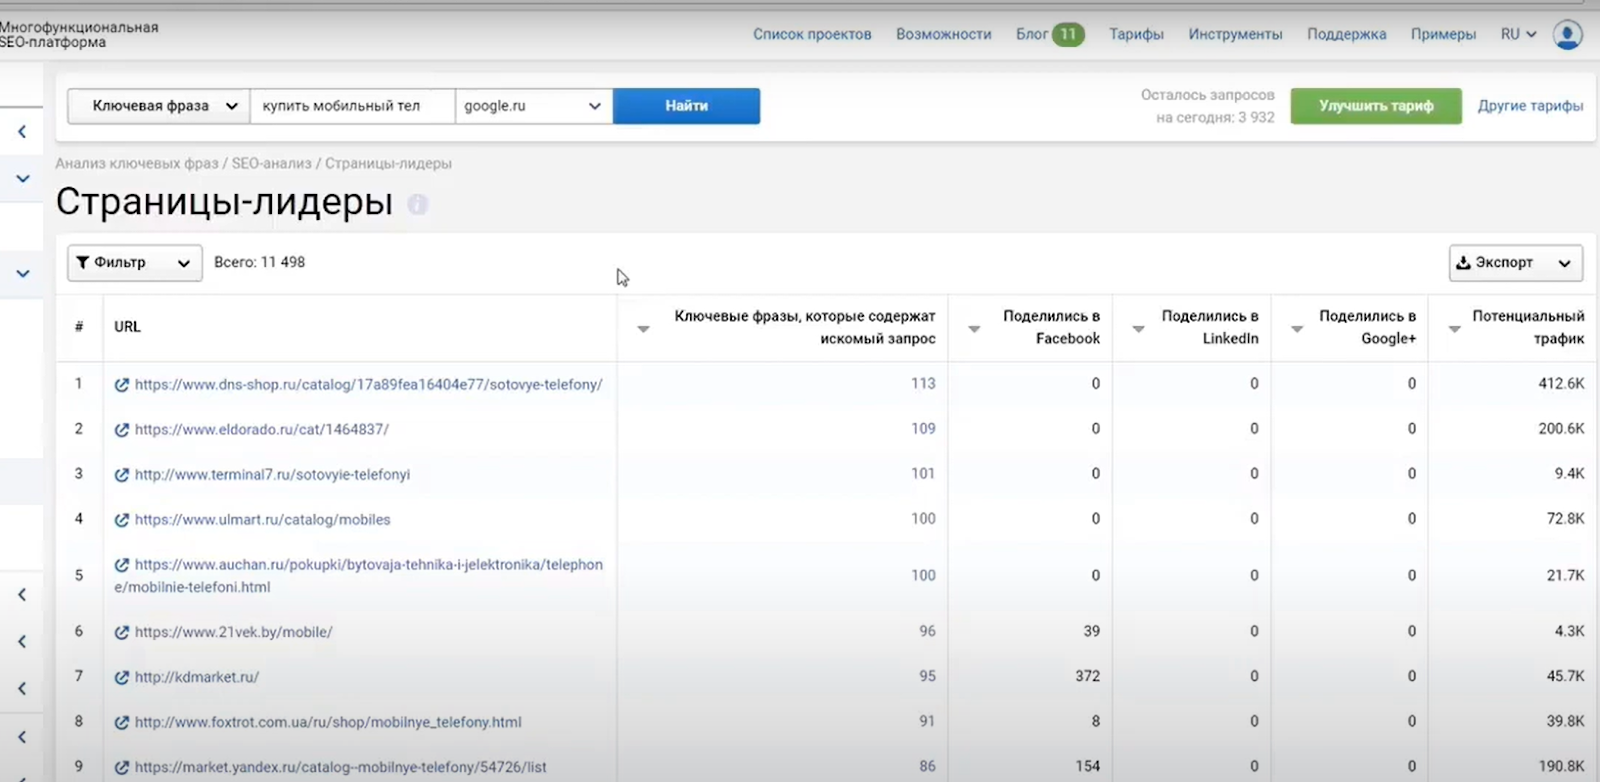Open Возможности in top menu
The height and width of the screenshot is (782, 1600).
(944, 34)
